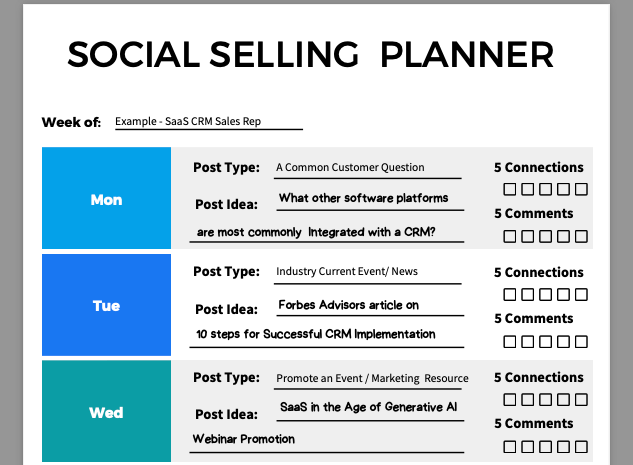Screen dimensions: 633x465
Task: Click 'Forbes Advisors article on' field
Action: pos(370,306)
